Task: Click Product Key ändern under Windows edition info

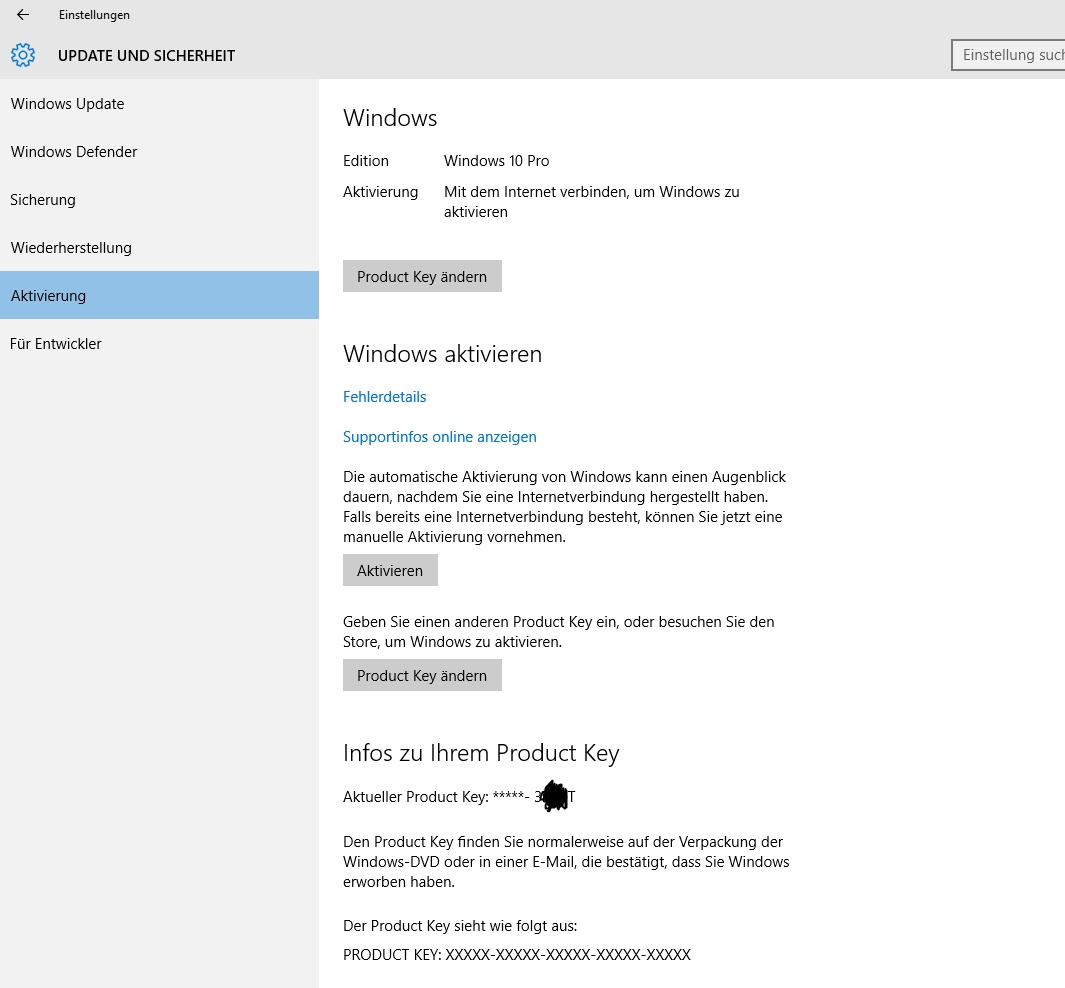Action: [x=422, y=275]
